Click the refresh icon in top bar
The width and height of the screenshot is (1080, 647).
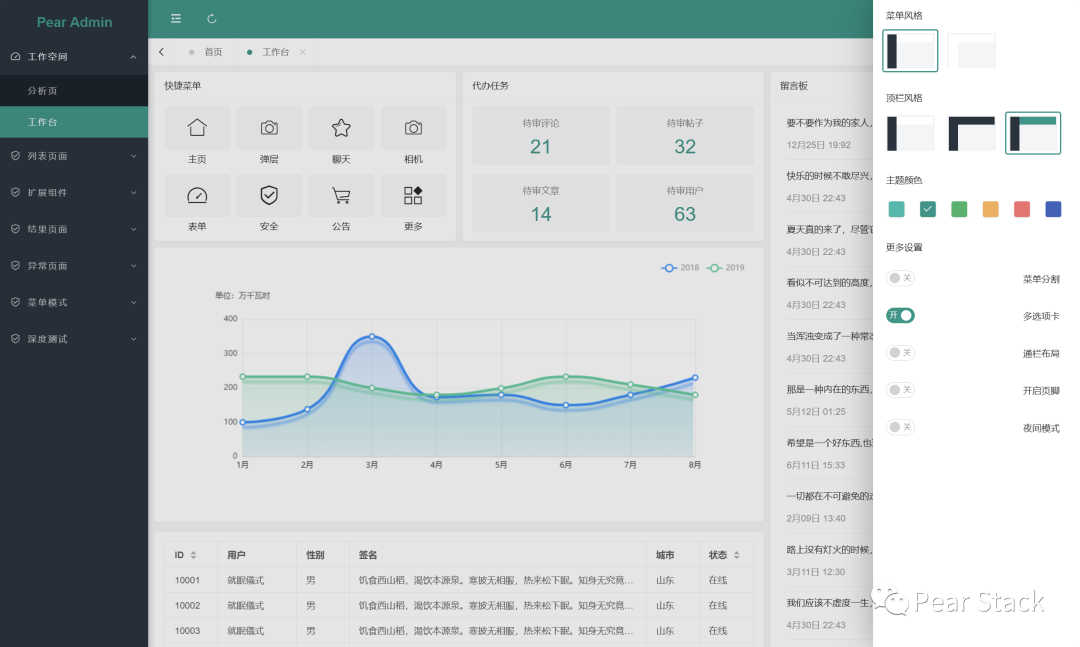[x=211, y=19]
